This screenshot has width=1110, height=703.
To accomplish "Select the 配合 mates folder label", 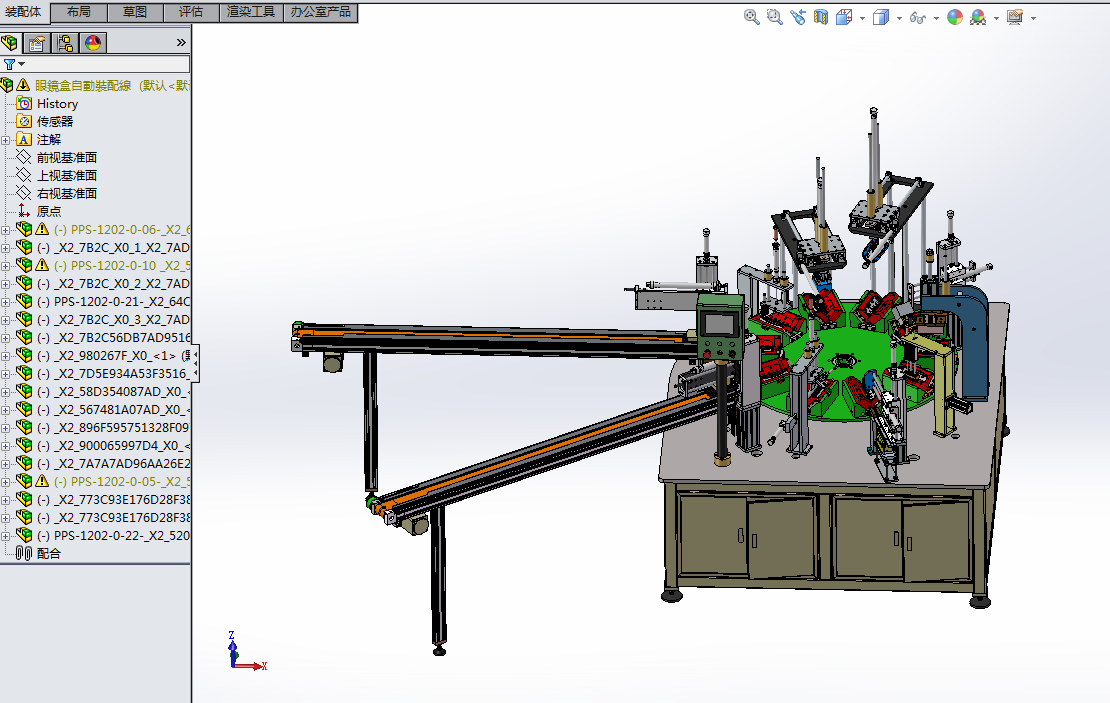I will 49,553.
